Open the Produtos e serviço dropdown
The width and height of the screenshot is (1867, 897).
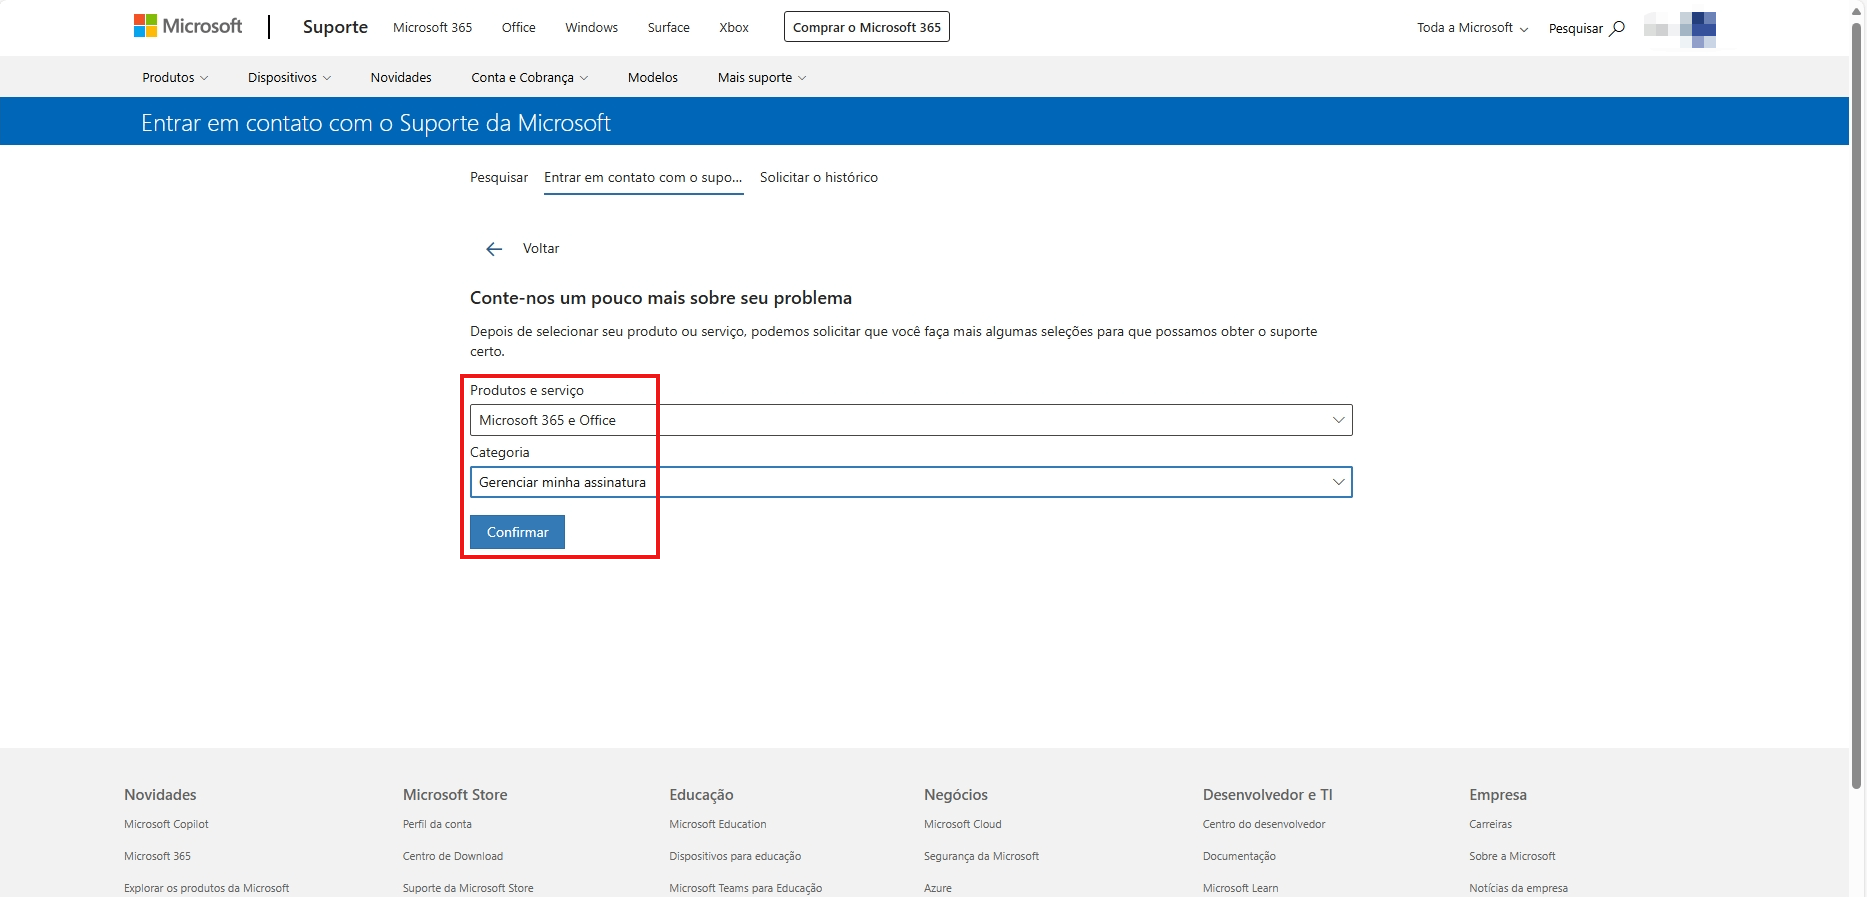(x=911, y=420)
